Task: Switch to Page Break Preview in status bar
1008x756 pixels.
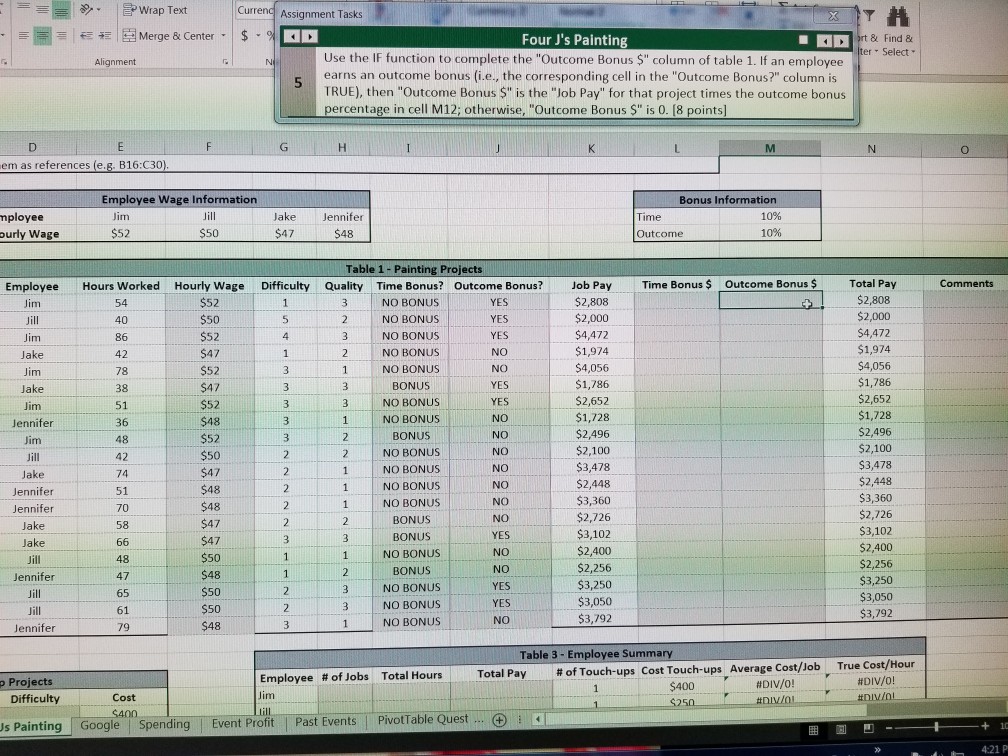Action: coord(868,728)
